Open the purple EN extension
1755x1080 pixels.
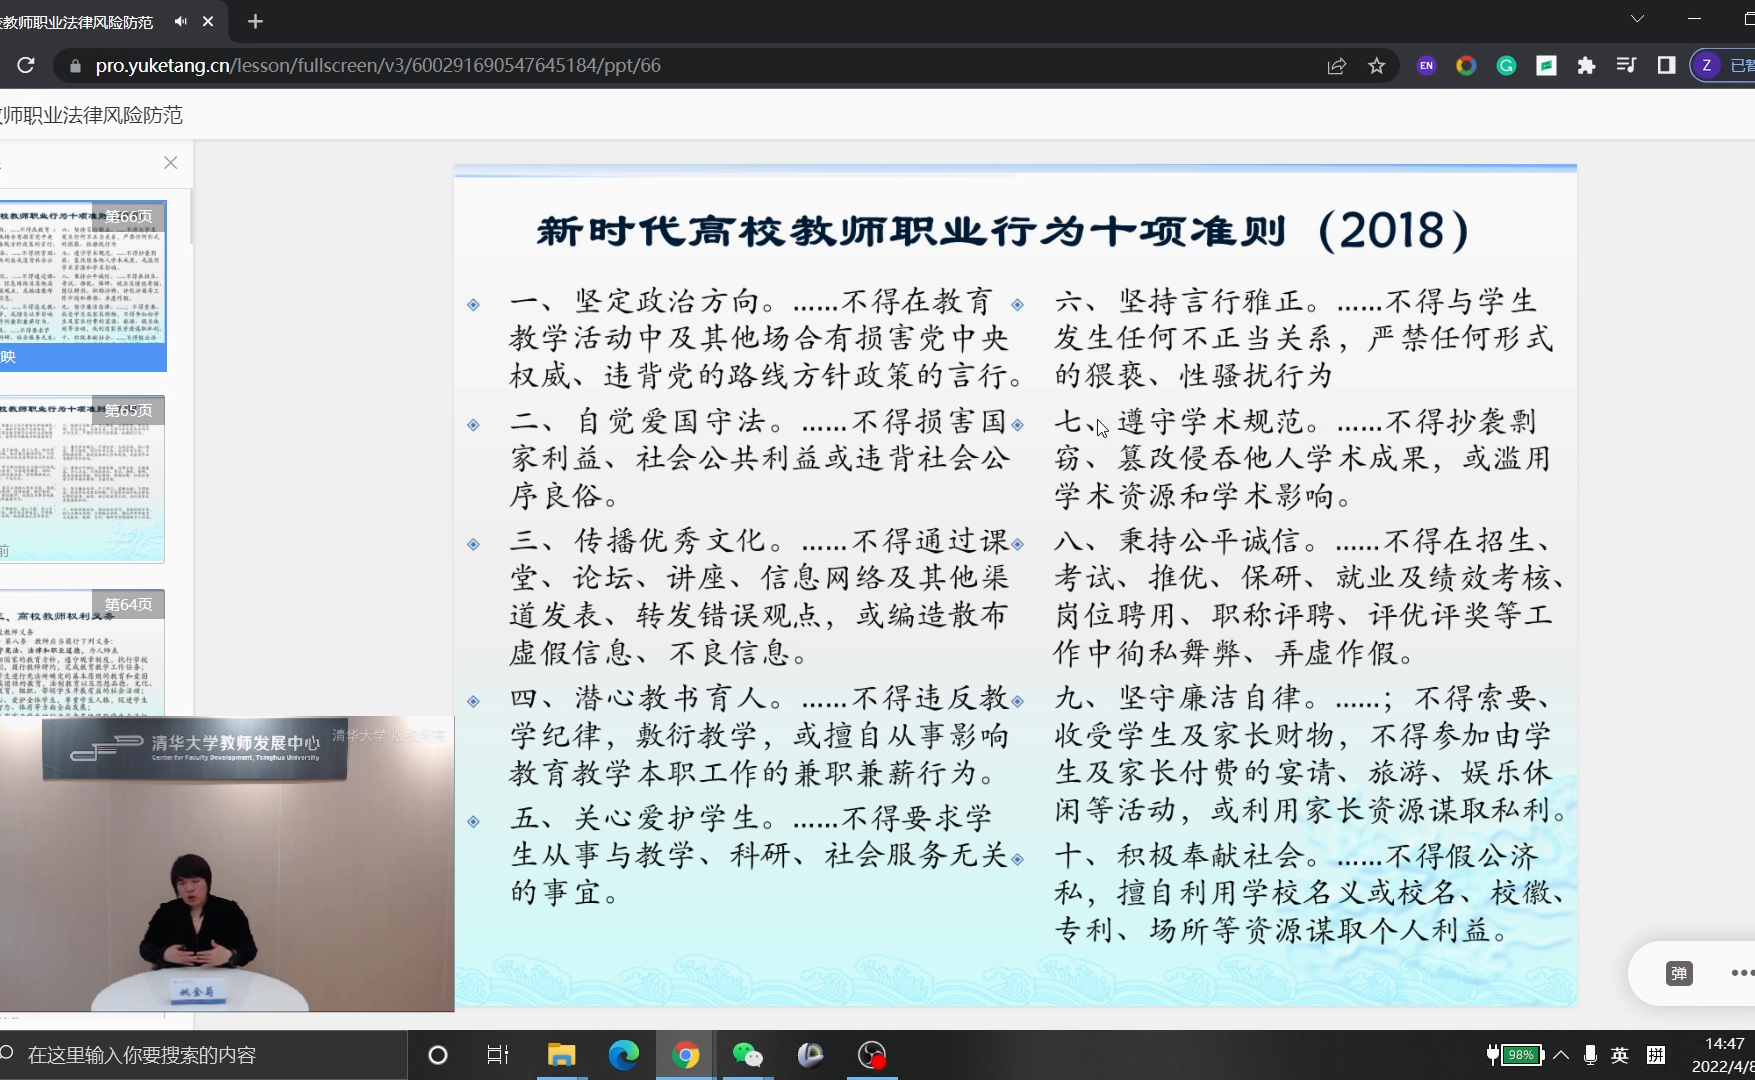[x=1425, y=65]
